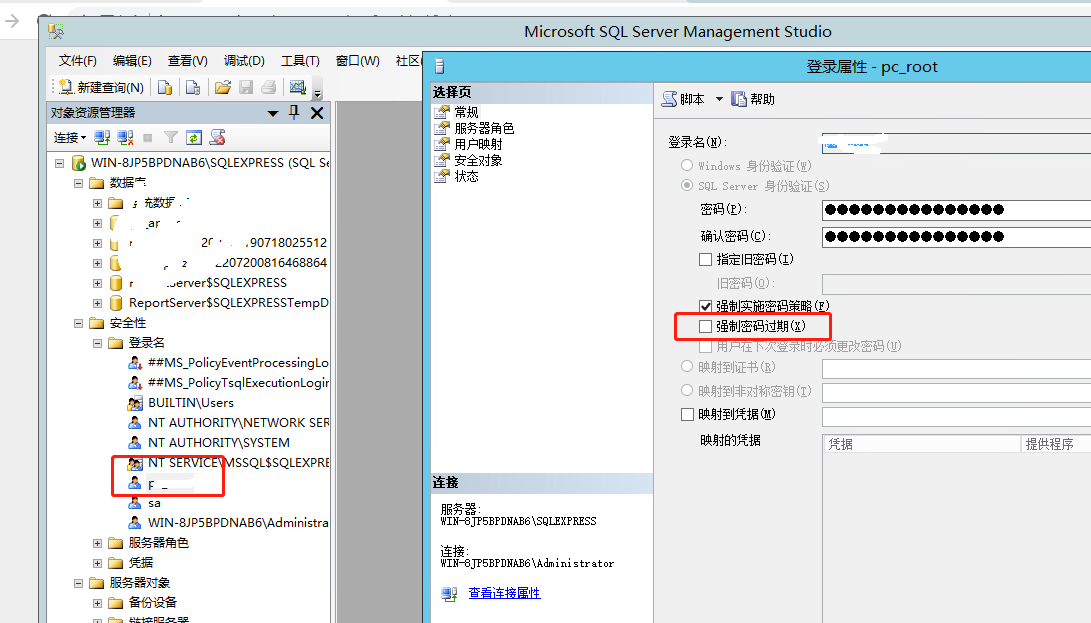
Task: Toggle the 强制密码过期 checkbox
Action: tap(706, 326)
